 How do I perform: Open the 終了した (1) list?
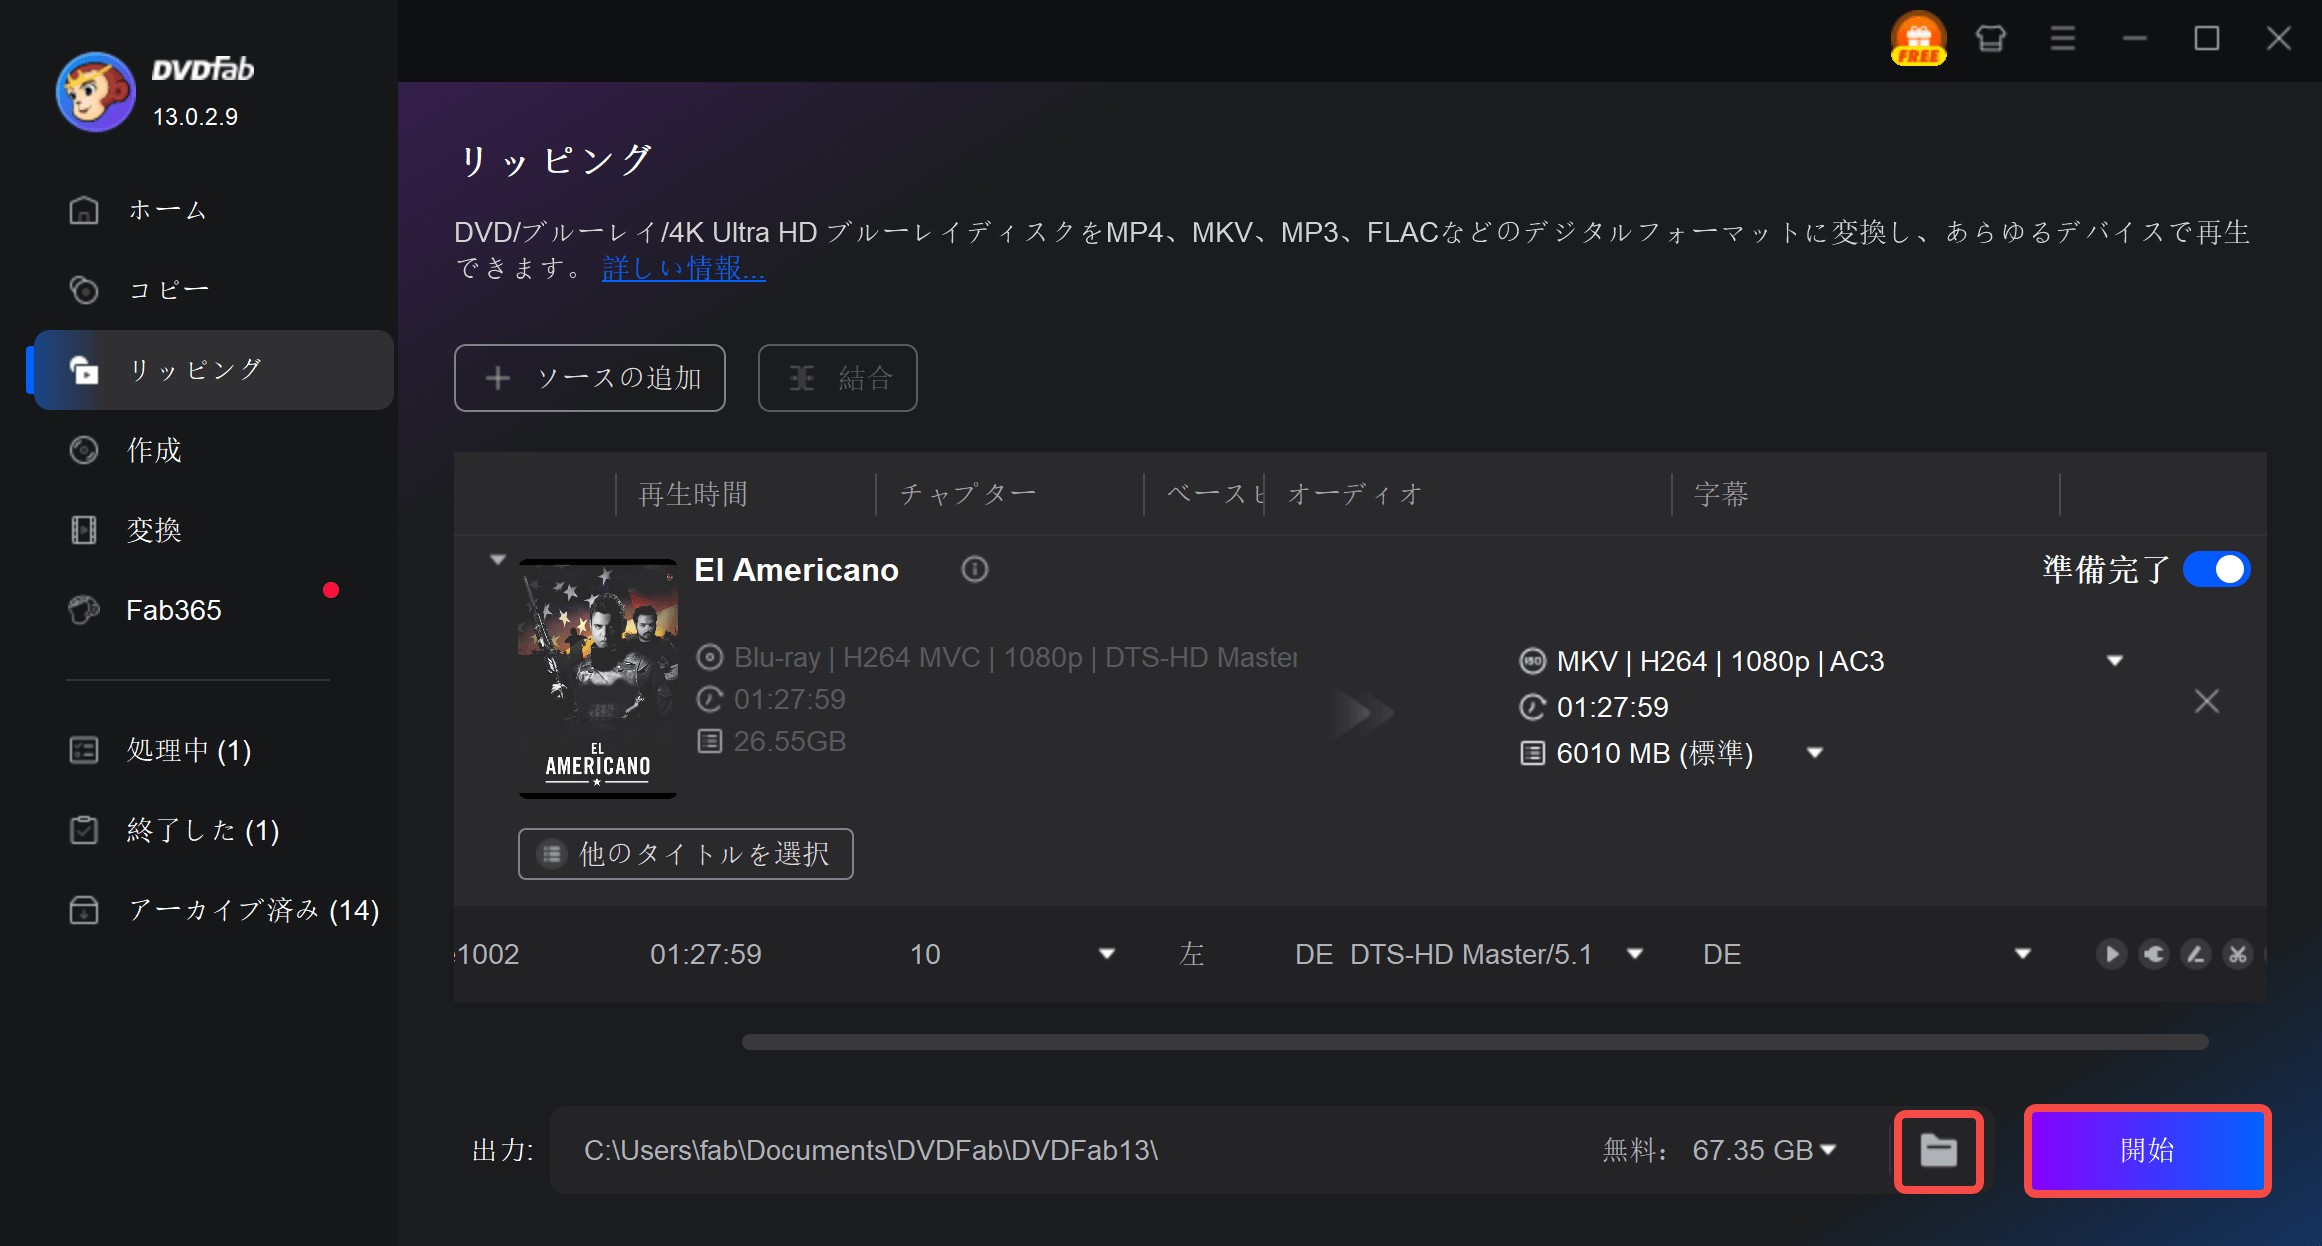[x=212, y=830]
